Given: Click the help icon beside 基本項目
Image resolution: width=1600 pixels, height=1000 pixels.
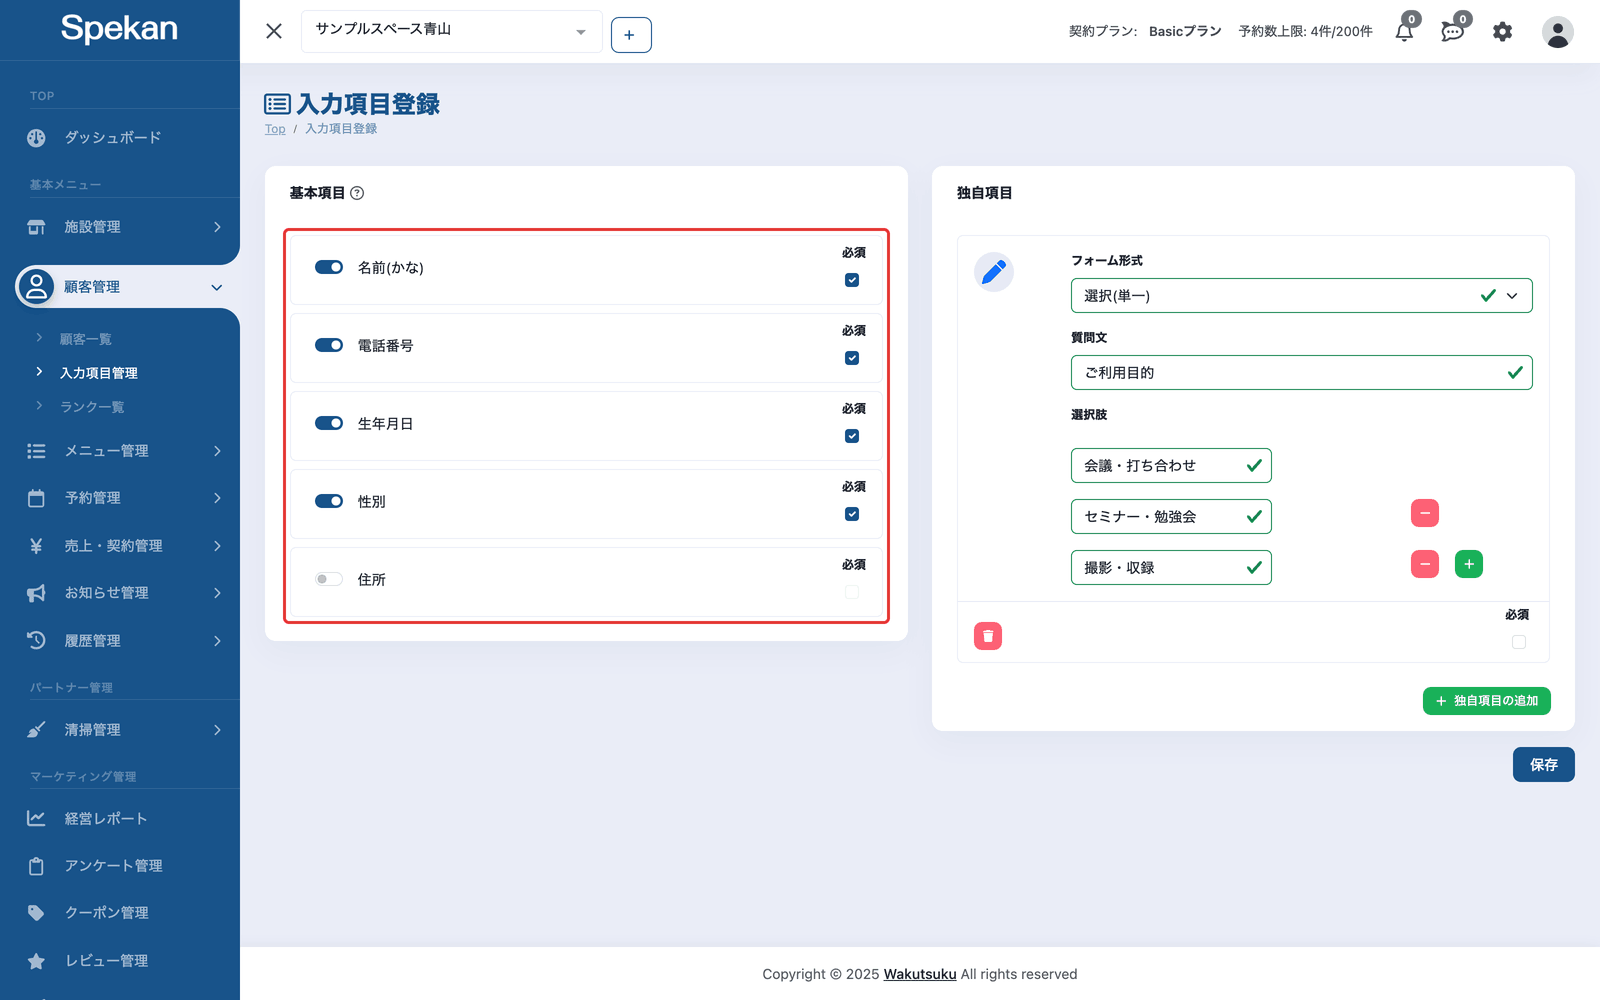Looking at the screenshot, I should point(357,193).
